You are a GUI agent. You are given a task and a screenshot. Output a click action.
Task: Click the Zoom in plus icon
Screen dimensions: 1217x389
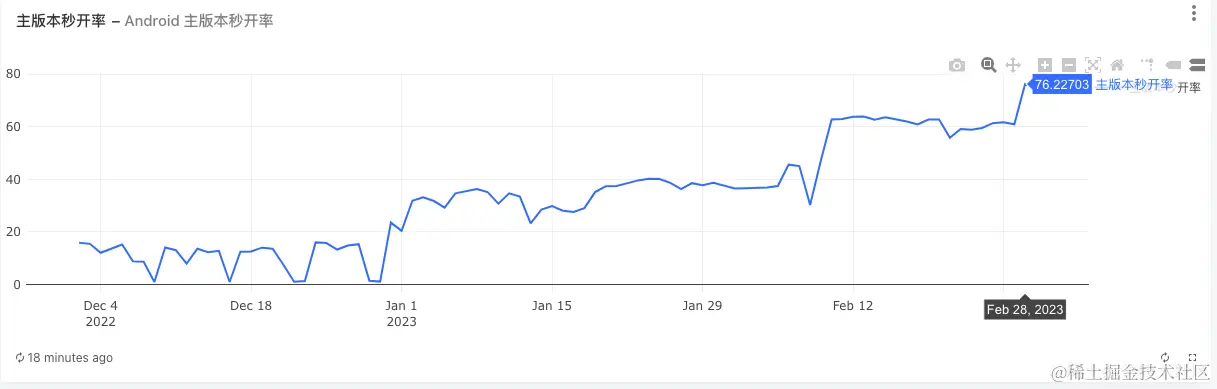1045,65
